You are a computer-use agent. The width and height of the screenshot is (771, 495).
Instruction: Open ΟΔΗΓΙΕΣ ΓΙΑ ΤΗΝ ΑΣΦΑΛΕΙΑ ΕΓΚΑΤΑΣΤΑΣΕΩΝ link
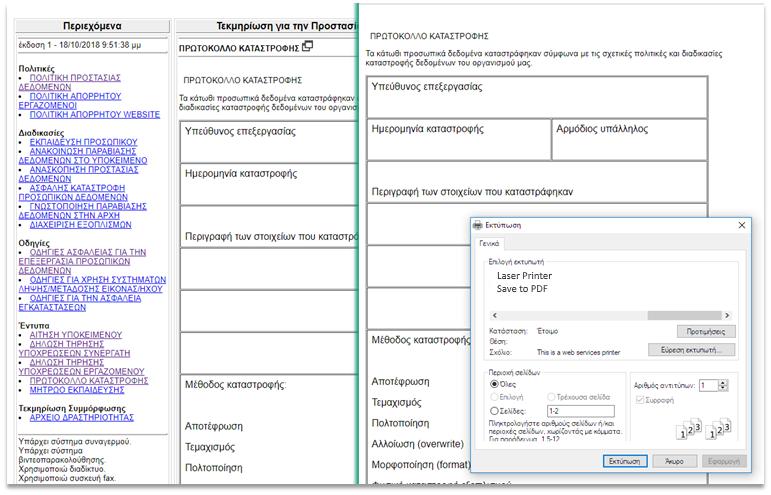(x=80, y=302)
